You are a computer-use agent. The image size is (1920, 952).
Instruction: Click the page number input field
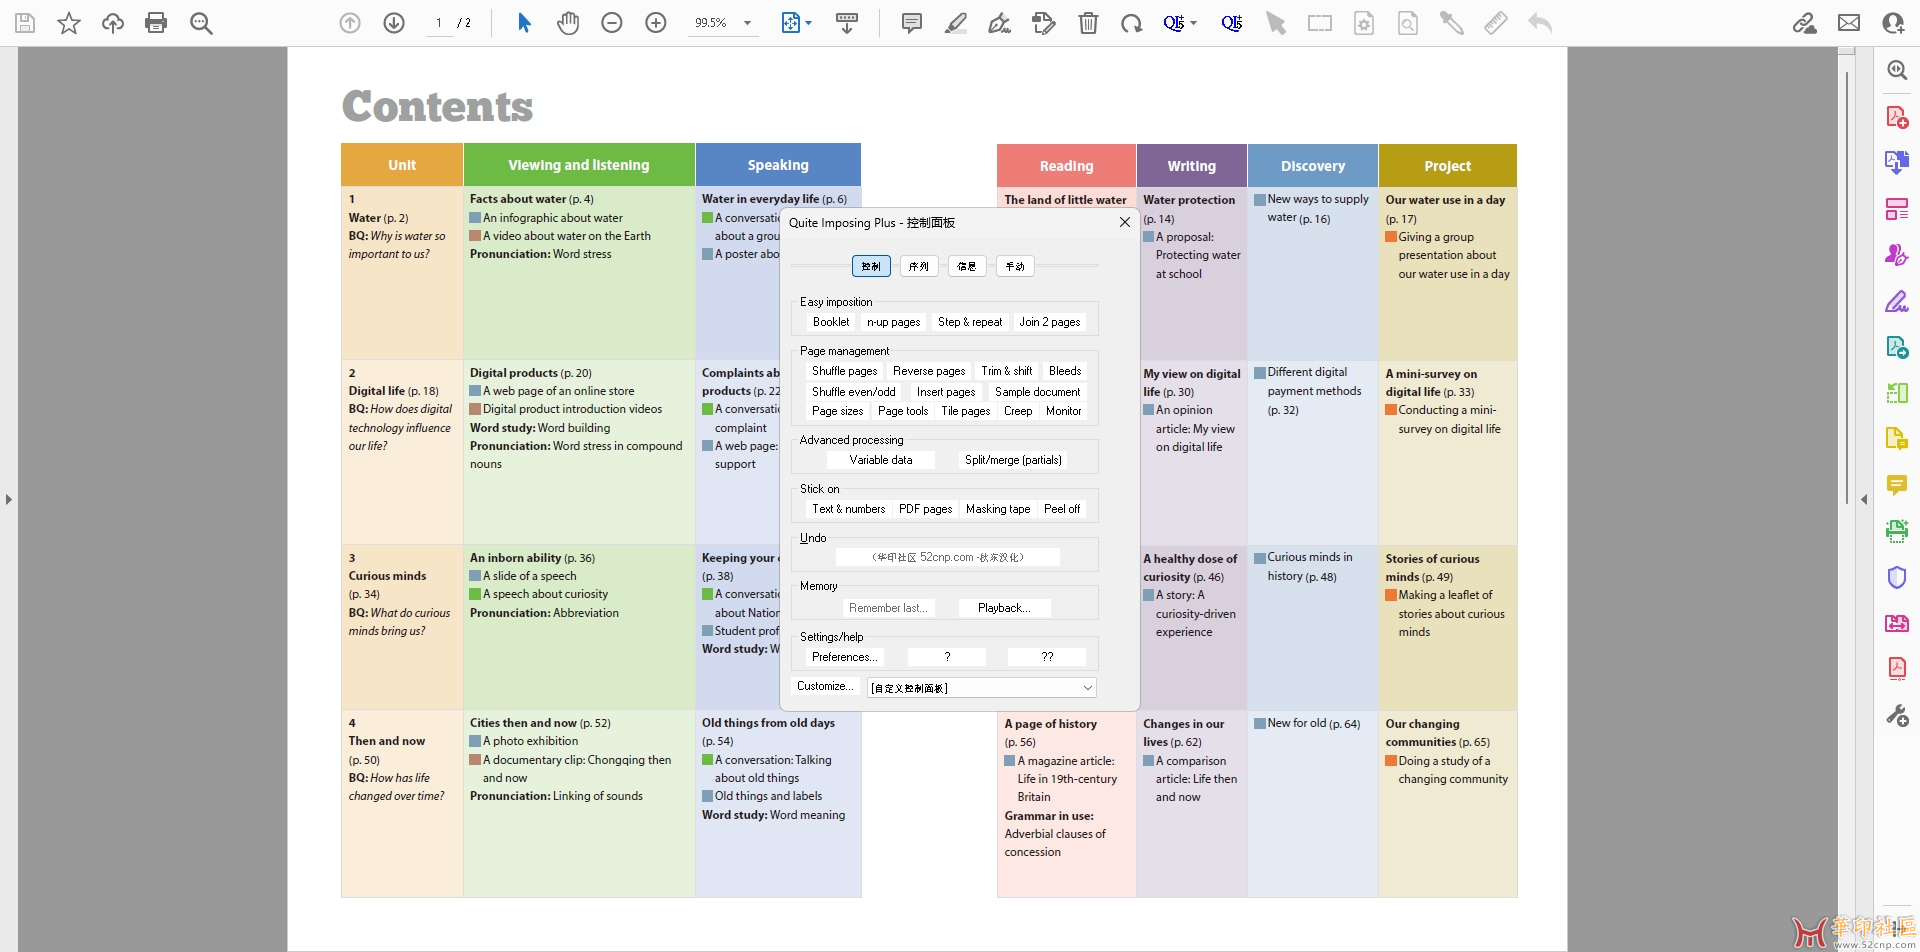(x=439, y=23)
